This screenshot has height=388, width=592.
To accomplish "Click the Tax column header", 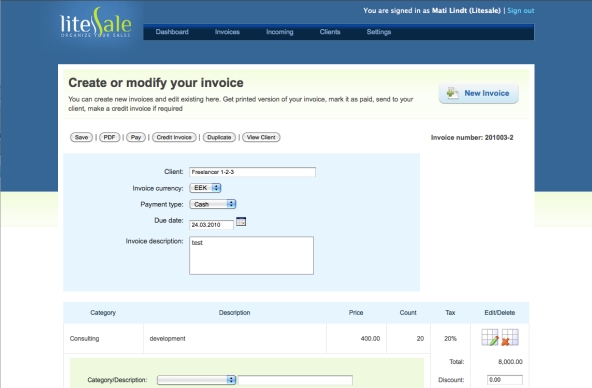I will pyautogui.click(x=450, y=313).
